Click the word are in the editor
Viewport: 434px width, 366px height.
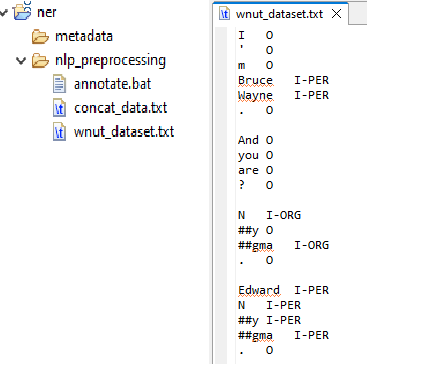click(248, 170)
